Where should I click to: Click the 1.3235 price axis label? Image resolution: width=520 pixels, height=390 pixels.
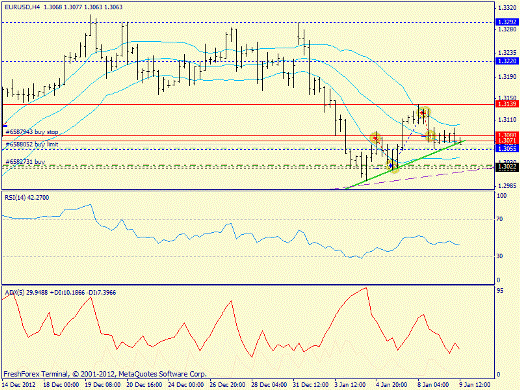507,53
